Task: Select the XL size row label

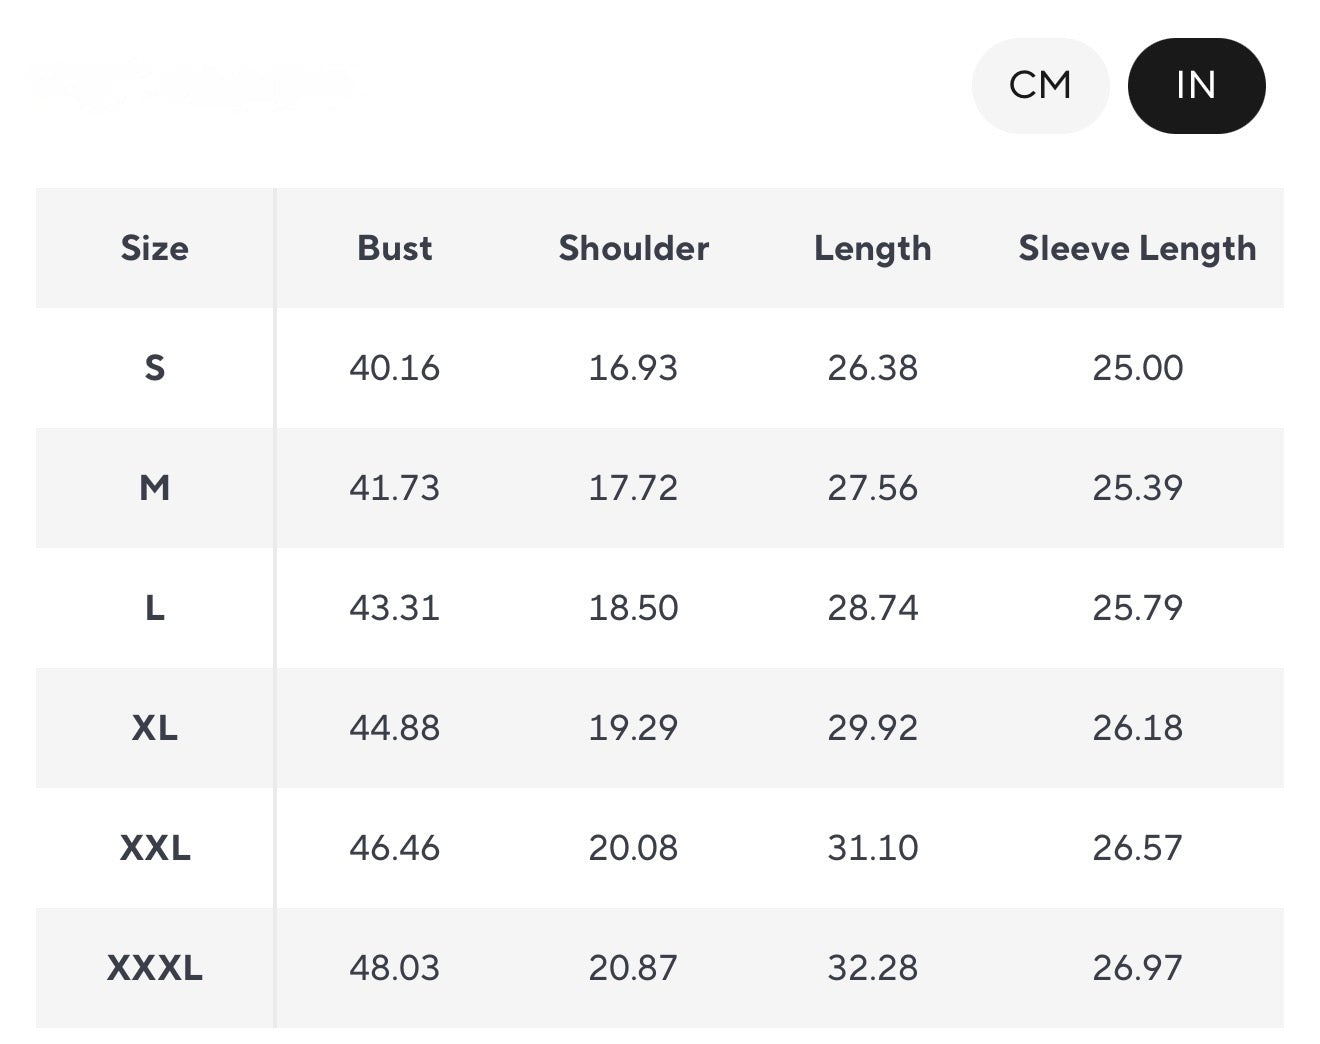Action: [155, 728]
